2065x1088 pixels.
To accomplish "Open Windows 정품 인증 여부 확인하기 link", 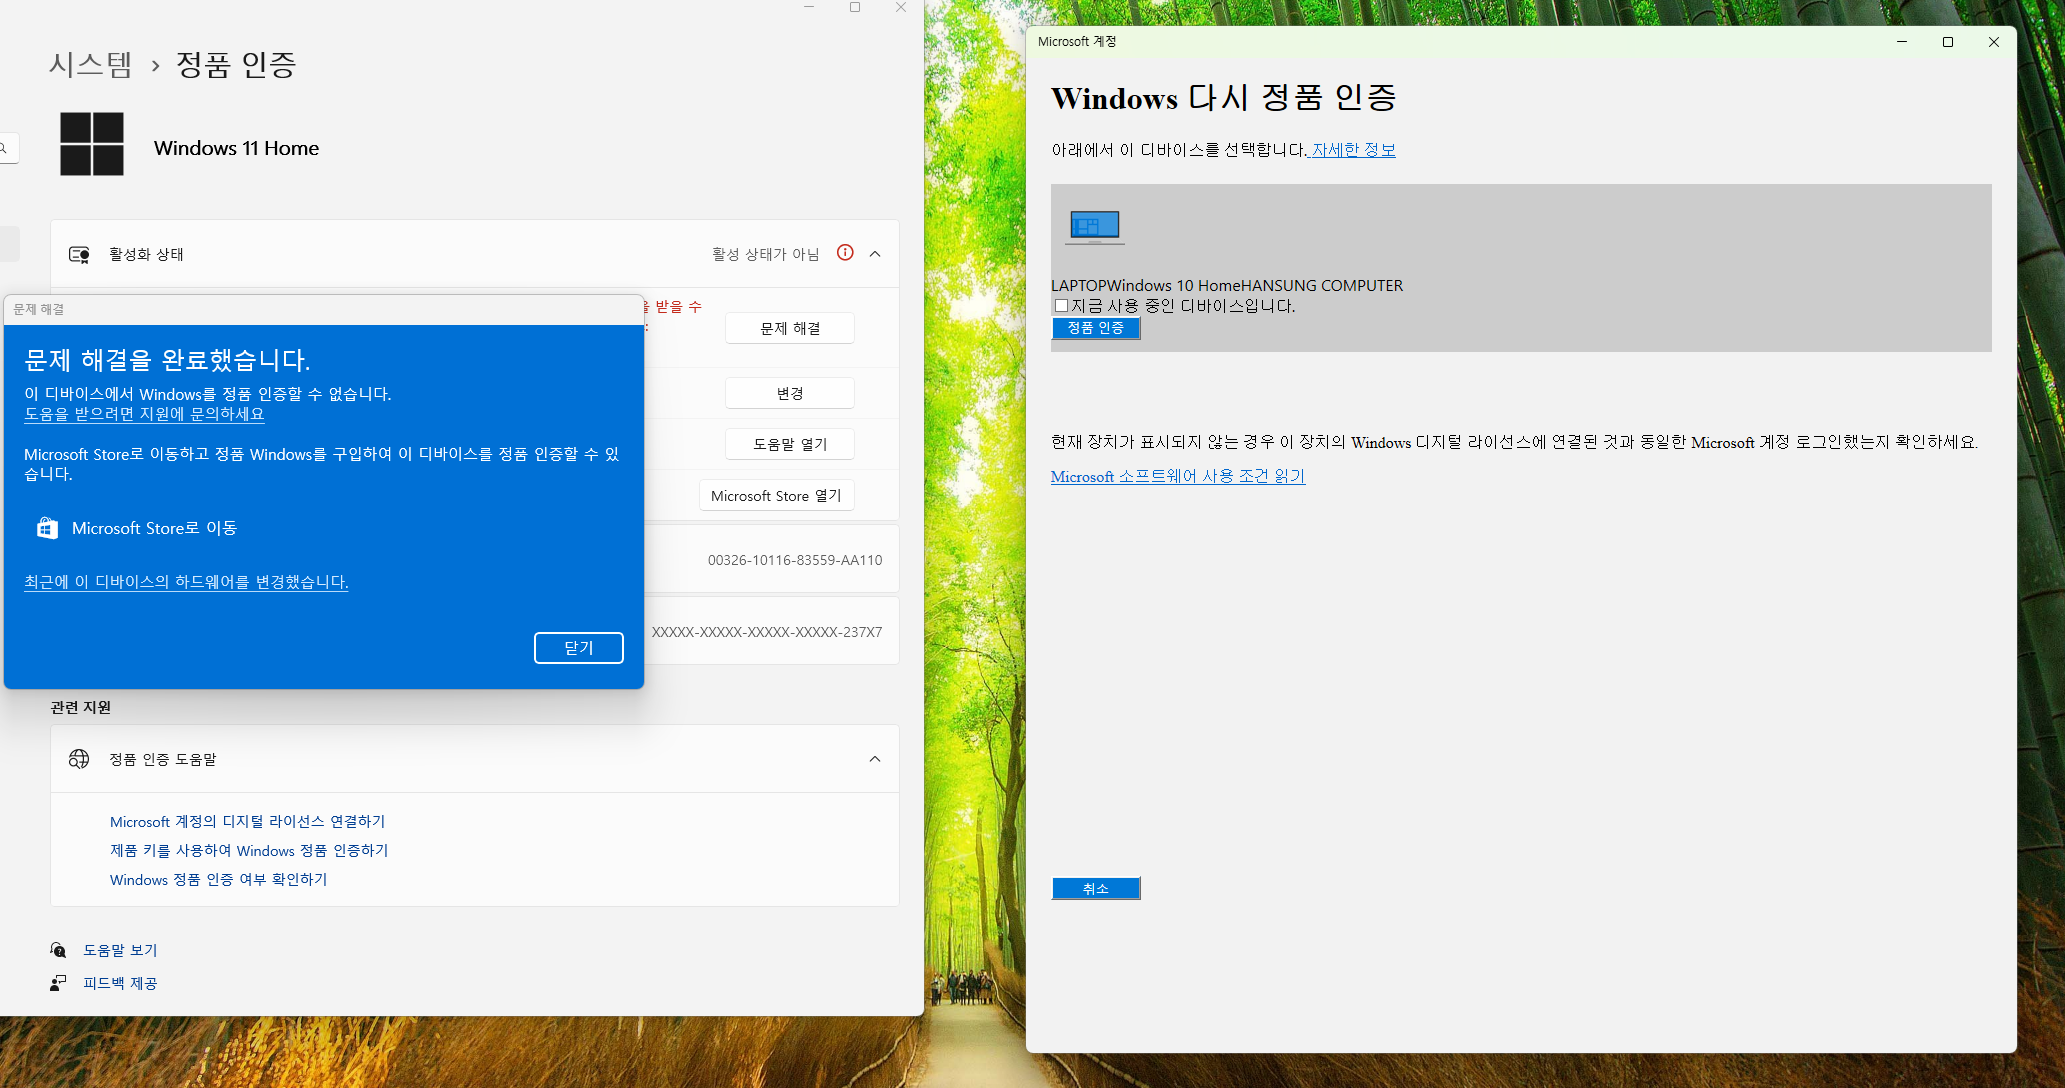I will [218, 879].
